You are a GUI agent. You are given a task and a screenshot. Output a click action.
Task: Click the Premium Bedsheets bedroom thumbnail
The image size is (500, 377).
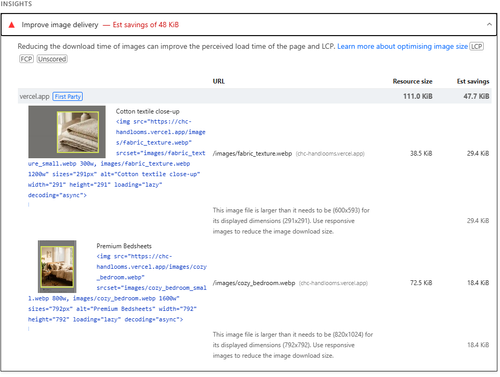[x=57, y=267]
